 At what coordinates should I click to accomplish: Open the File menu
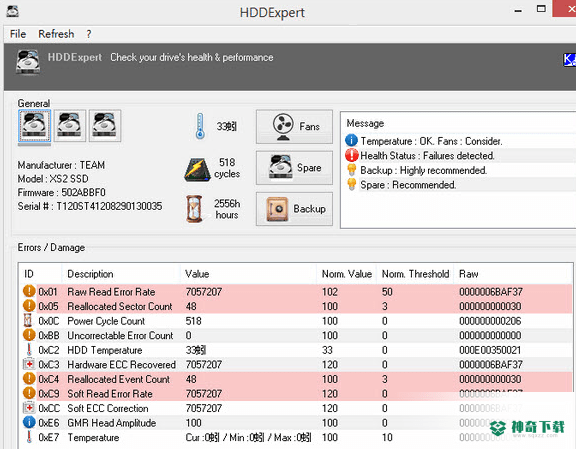18,34
